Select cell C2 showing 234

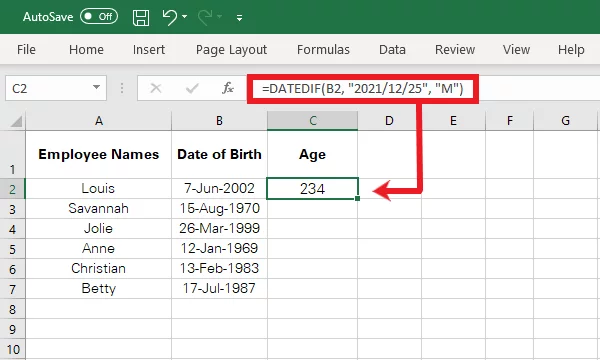(312, 188)
